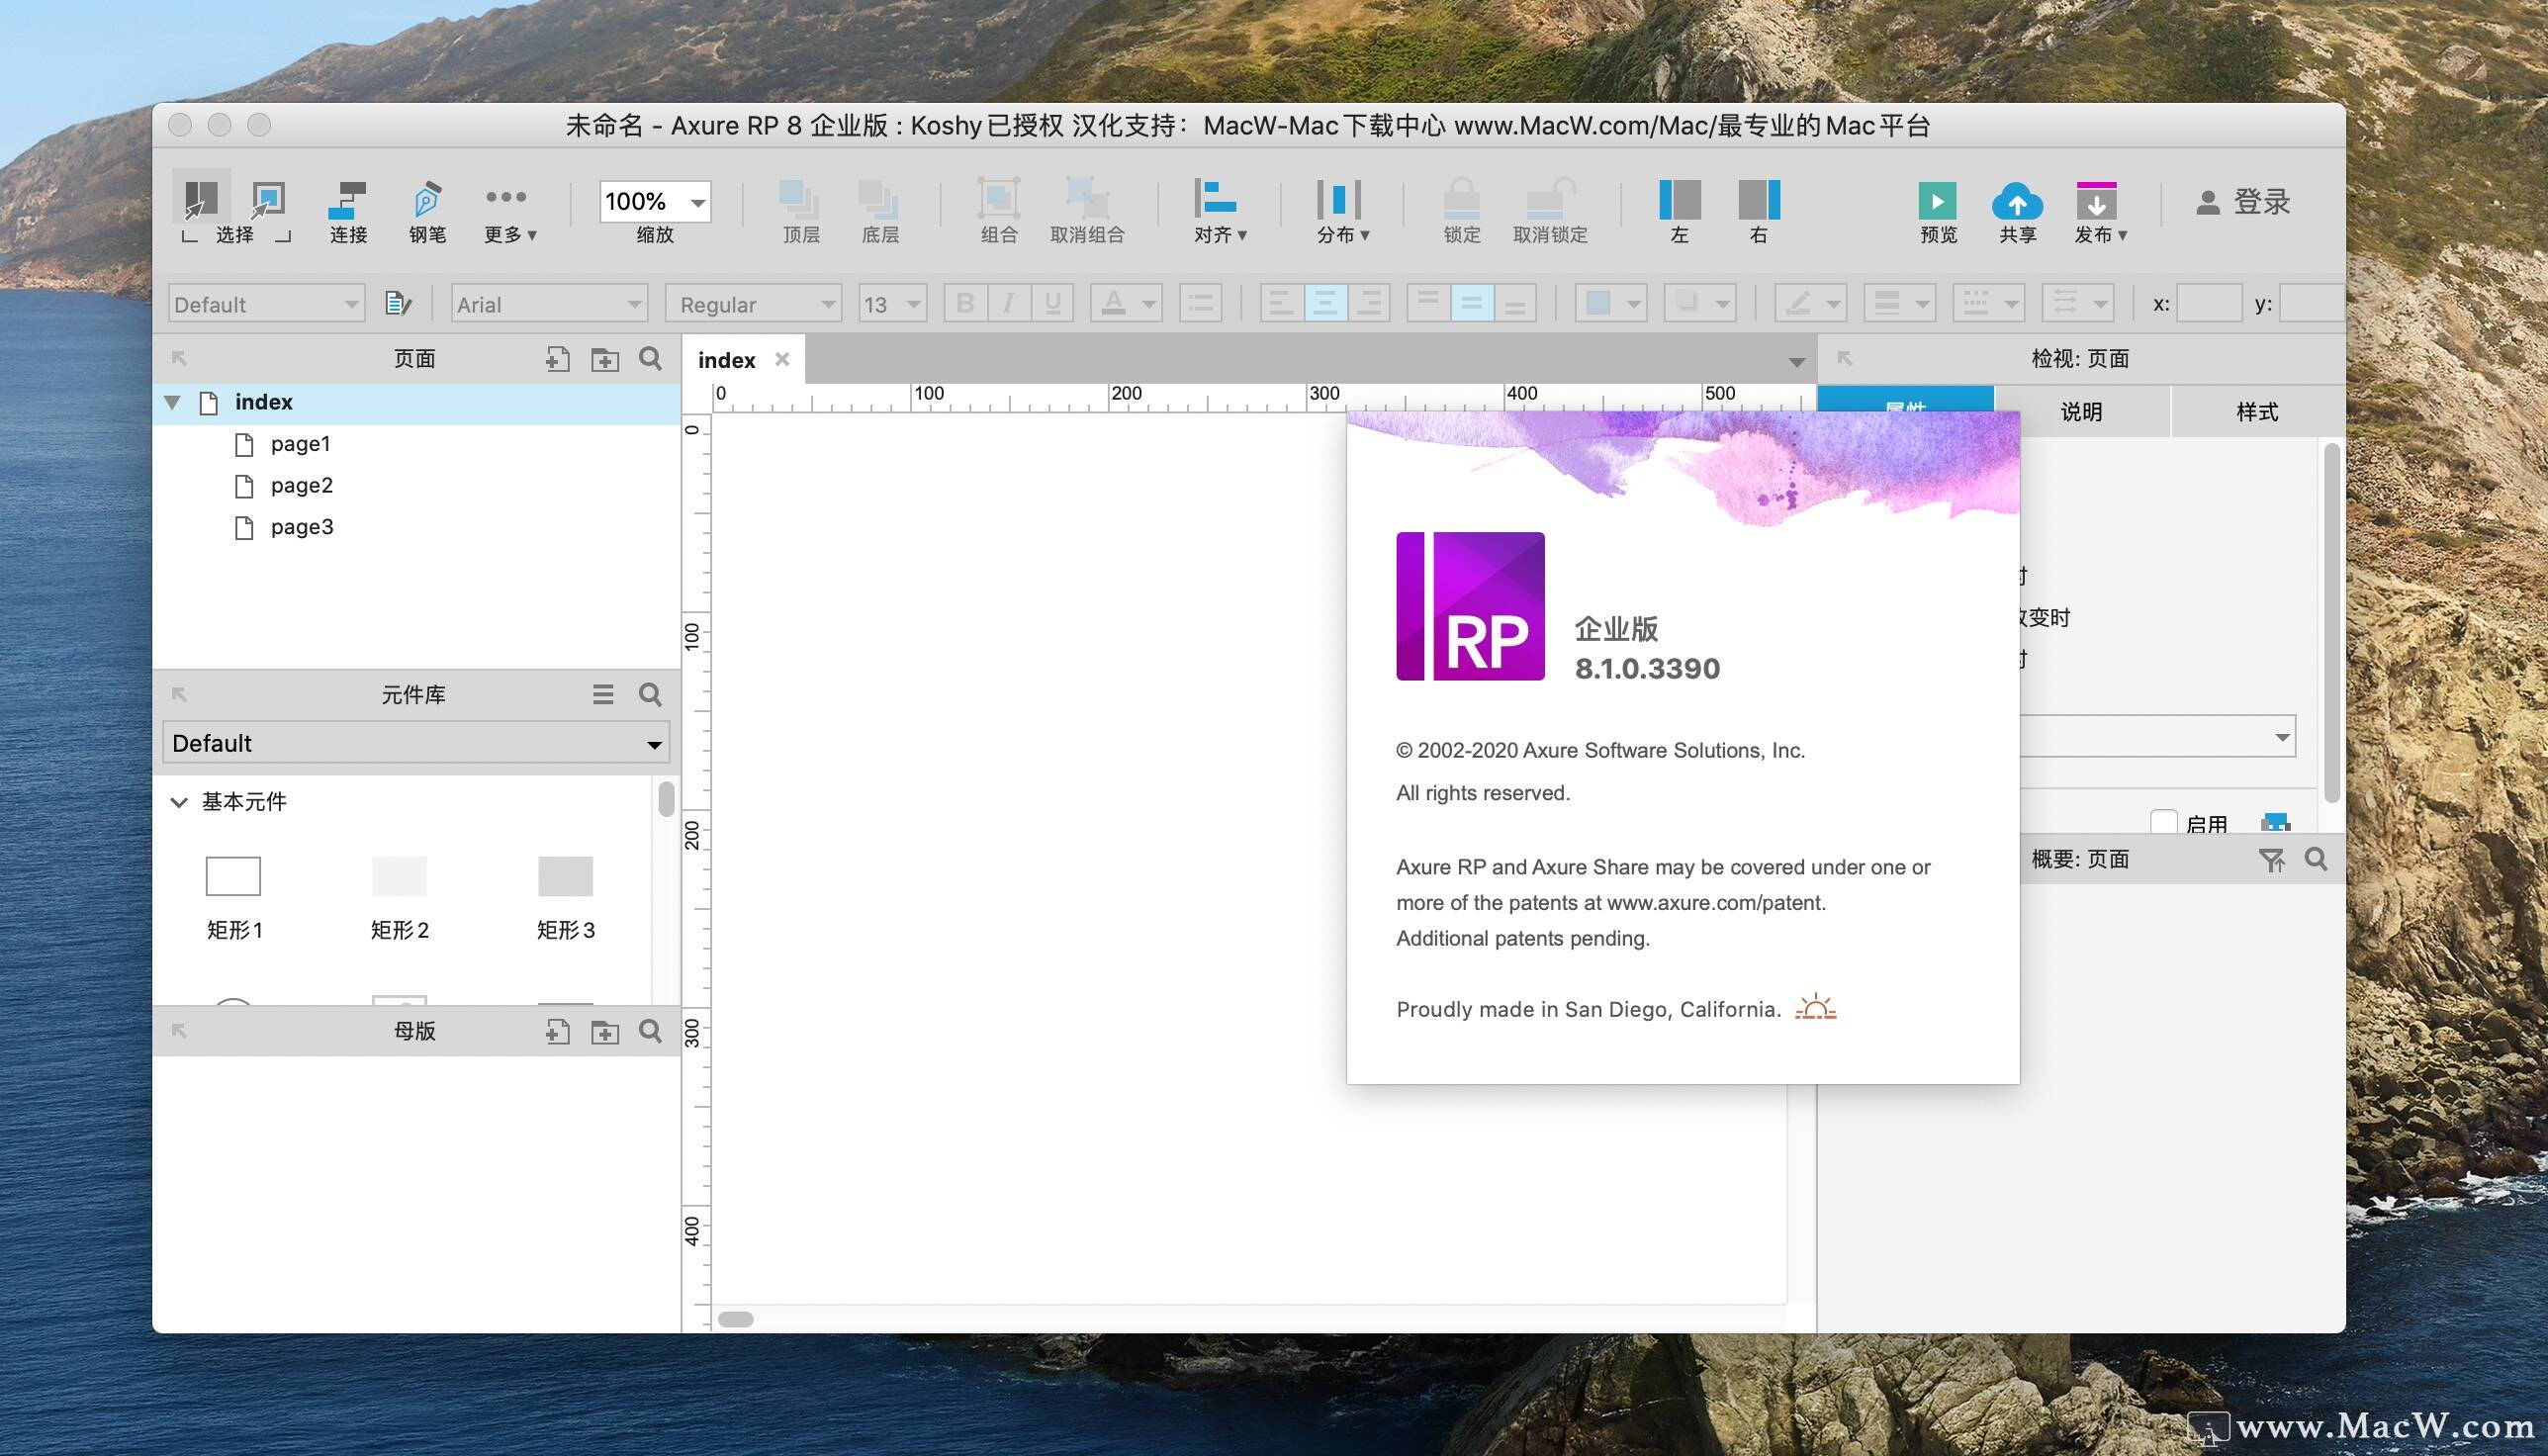Click the y coordinate input field
2548x1456 pixels.
click(x=2312, y=303)
